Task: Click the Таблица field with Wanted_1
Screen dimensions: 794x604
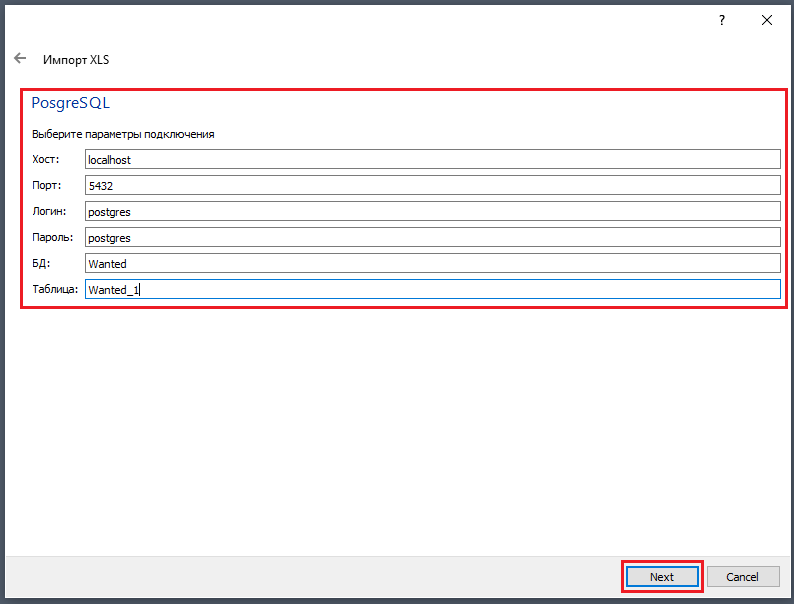Action: [x=432, y=289]
